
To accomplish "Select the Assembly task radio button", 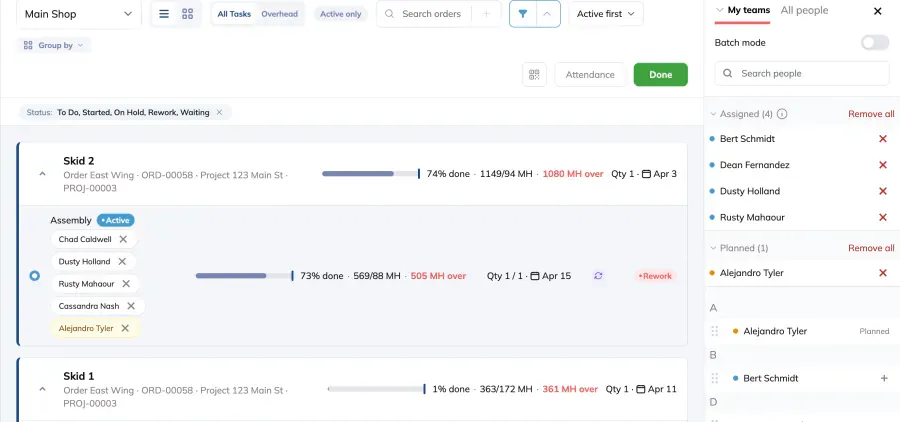I will click(34, 276).
